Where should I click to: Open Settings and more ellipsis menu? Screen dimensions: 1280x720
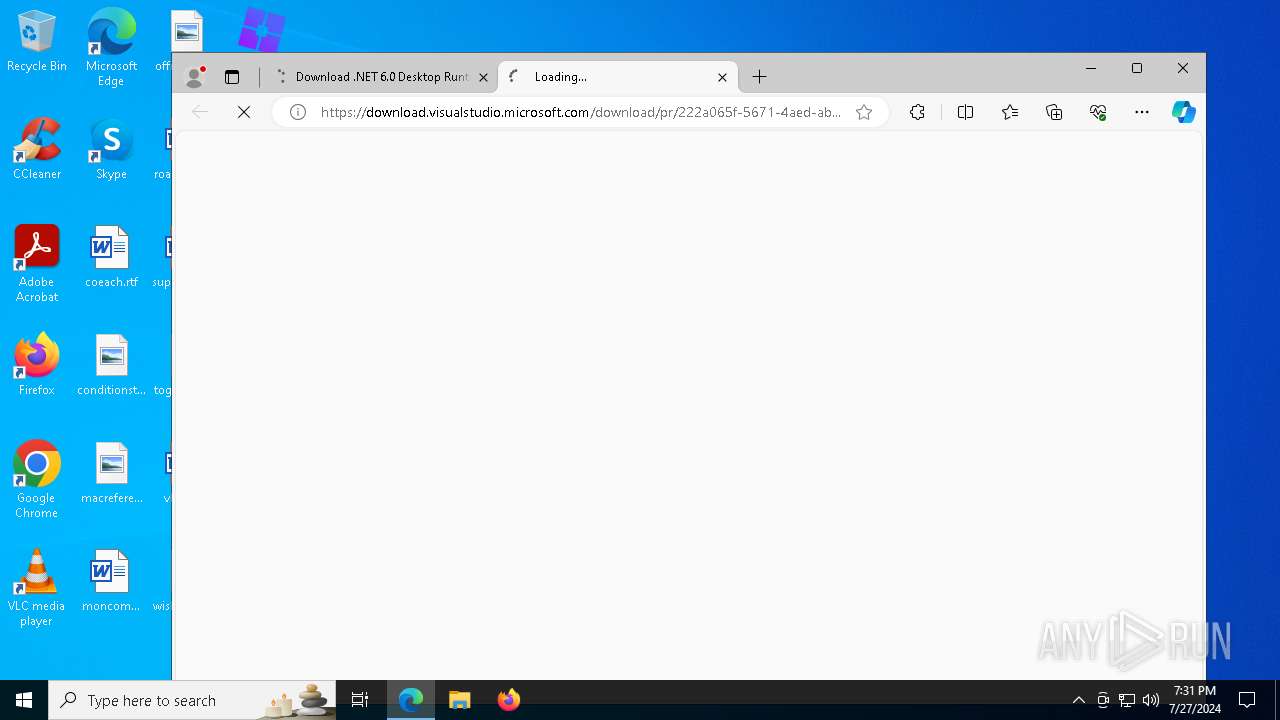tap(1142, 112)
